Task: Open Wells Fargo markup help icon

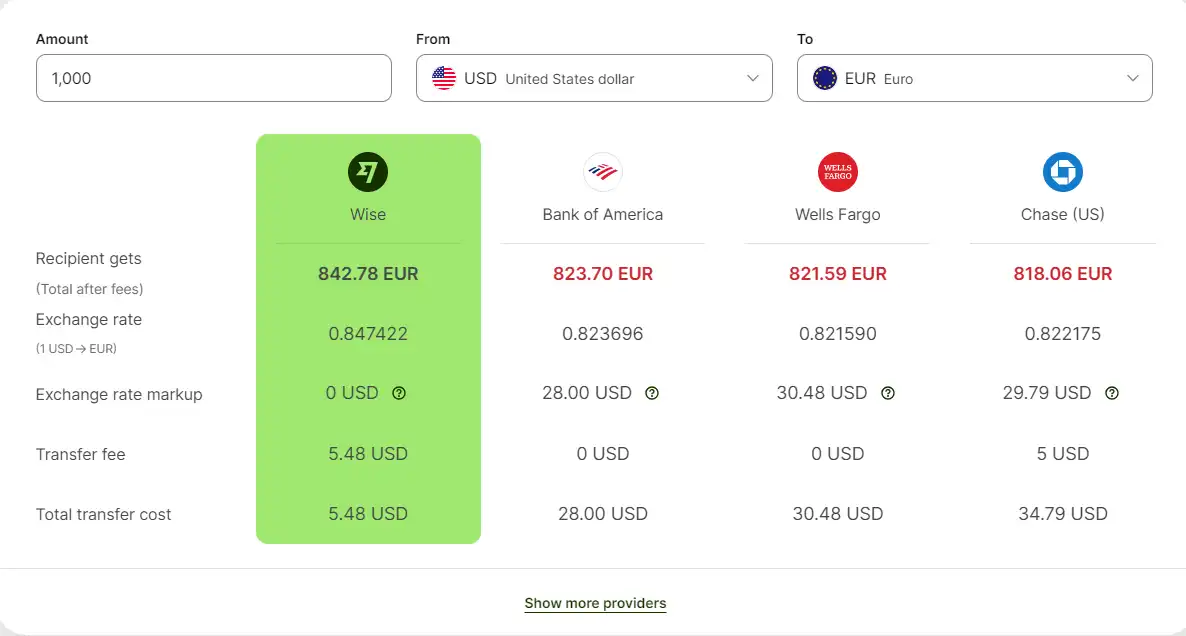Action: [887, 393]
